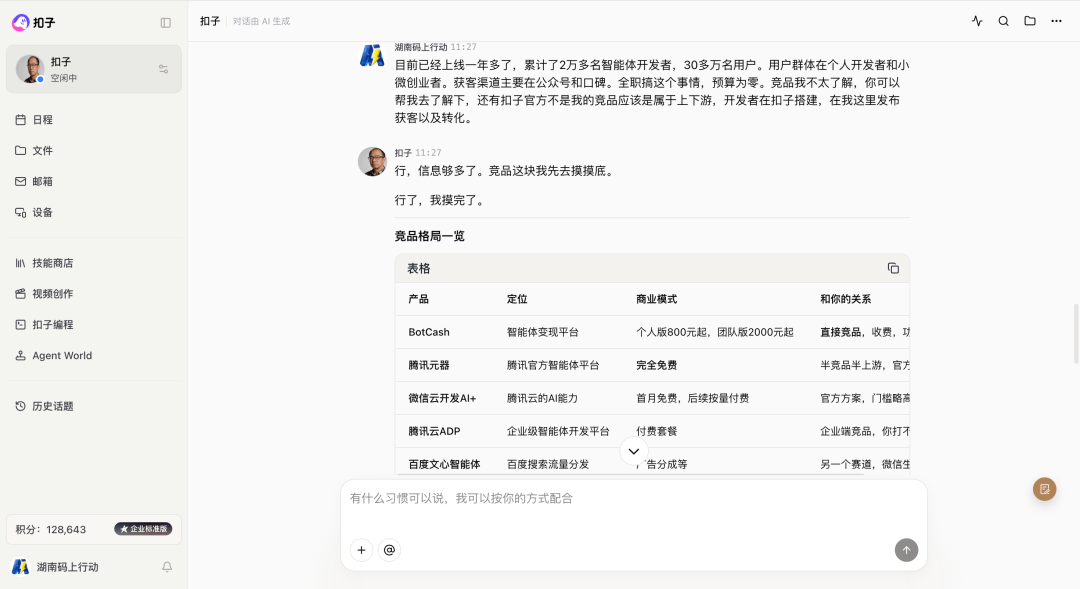The image size is (1080, 589).
Task: Open Agent World section
Action: tap(94, 355)
